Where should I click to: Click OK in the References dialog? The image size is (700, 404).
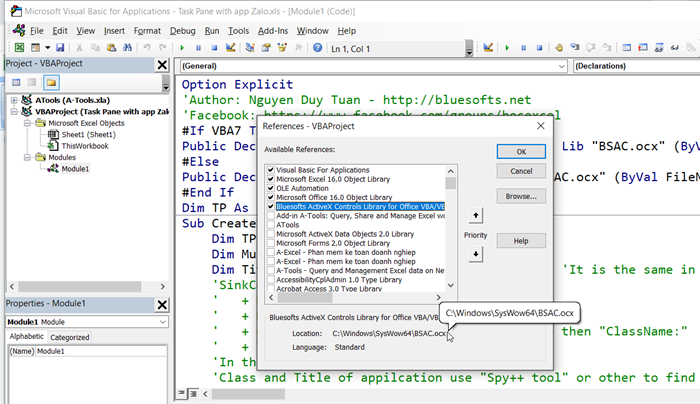coord(521,151)
